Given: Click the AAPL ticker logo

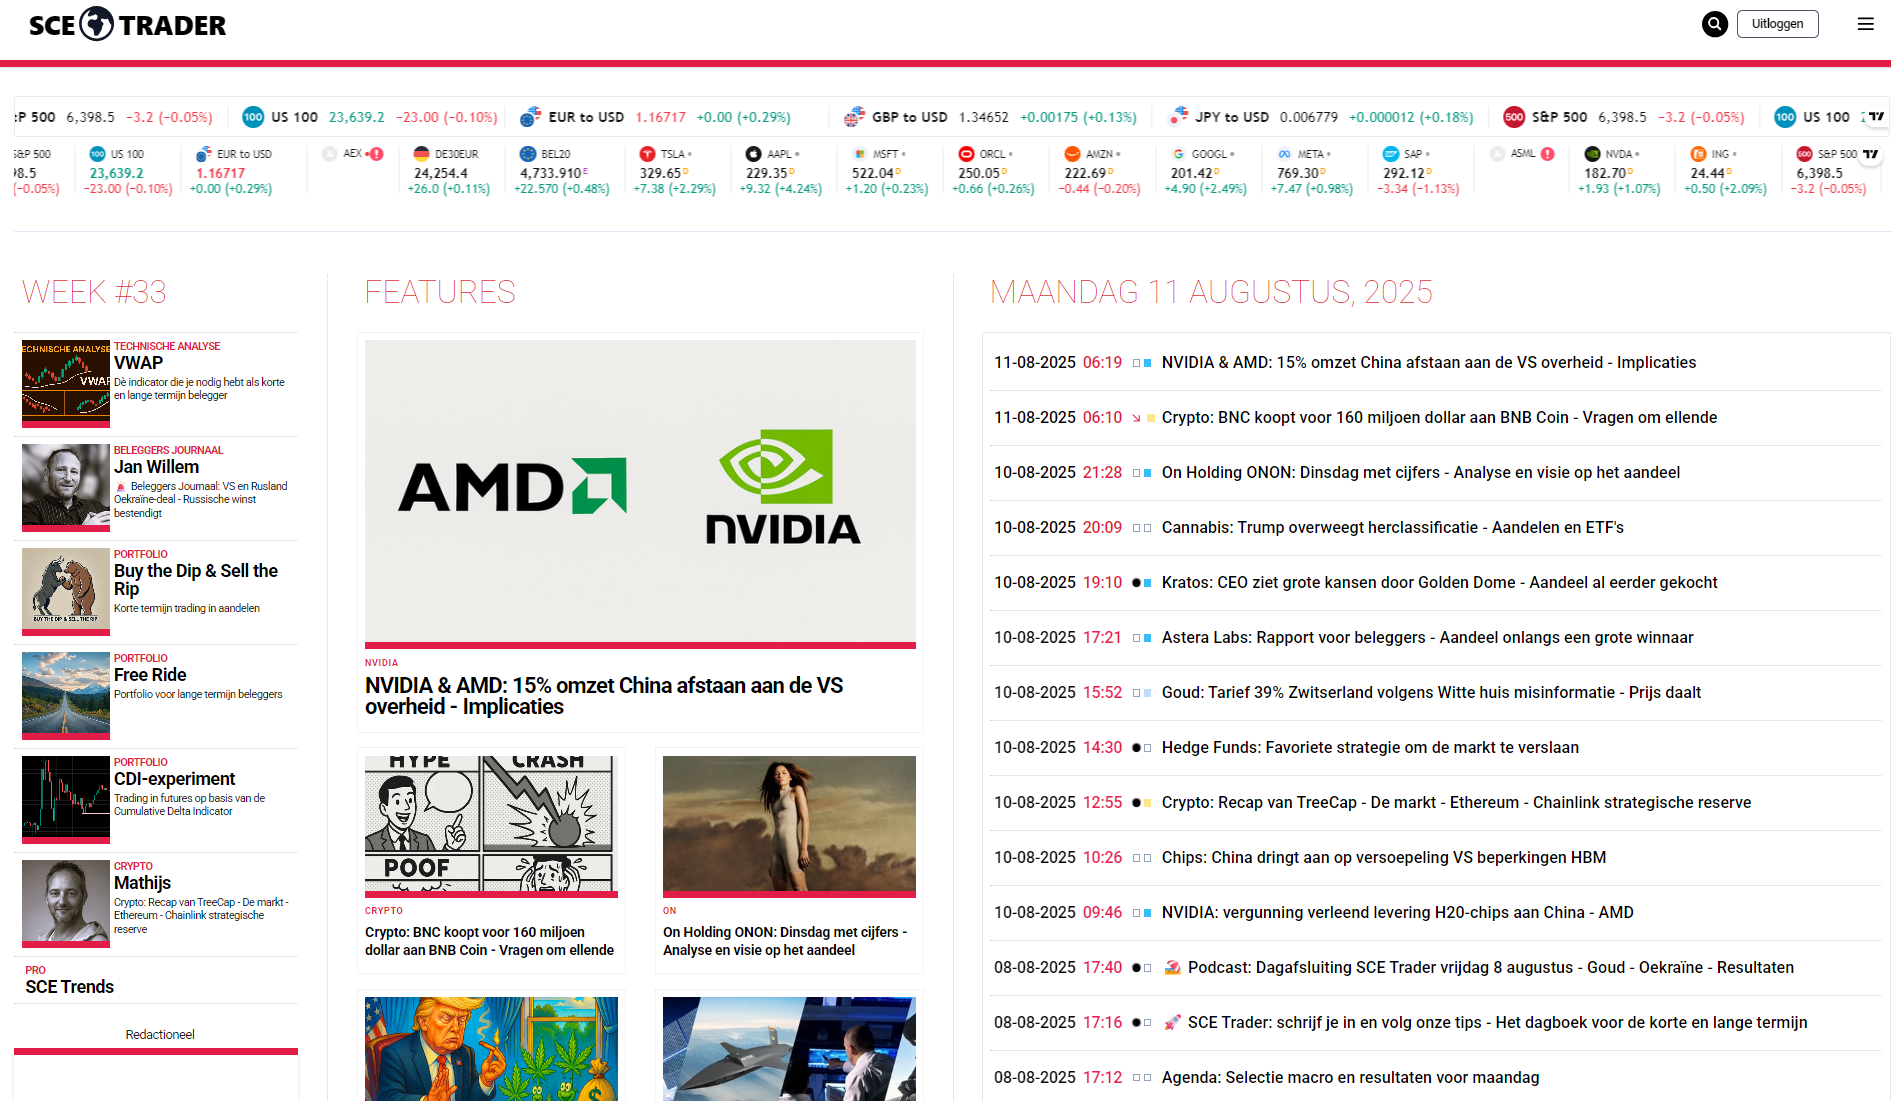Looking at the screenshot, I should coord(753,154).
